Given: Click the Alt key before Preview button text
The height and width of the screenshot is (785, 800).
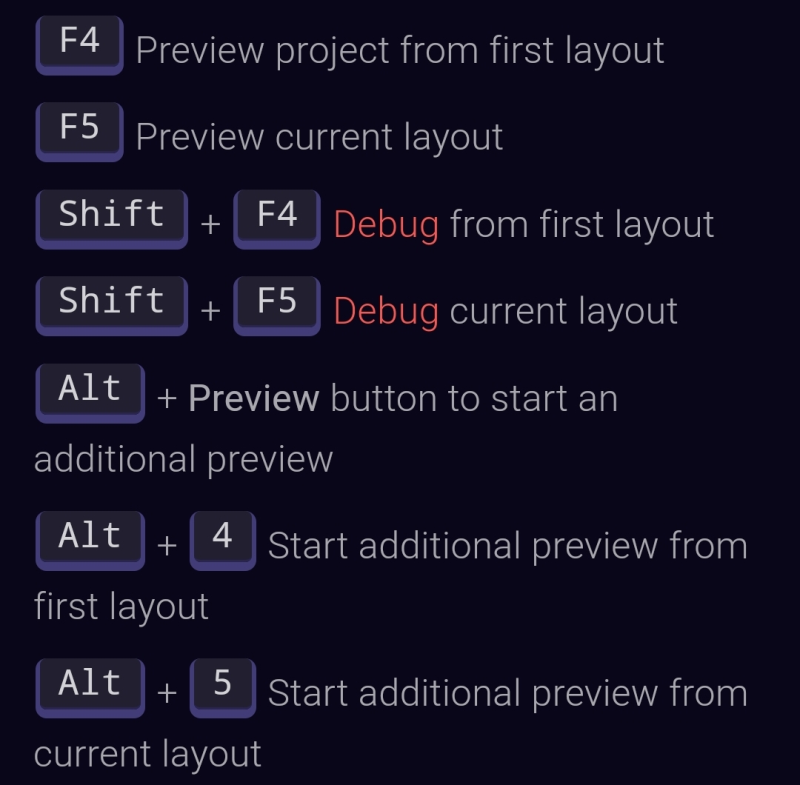Looking at the screenshot, I should [90, 393].
